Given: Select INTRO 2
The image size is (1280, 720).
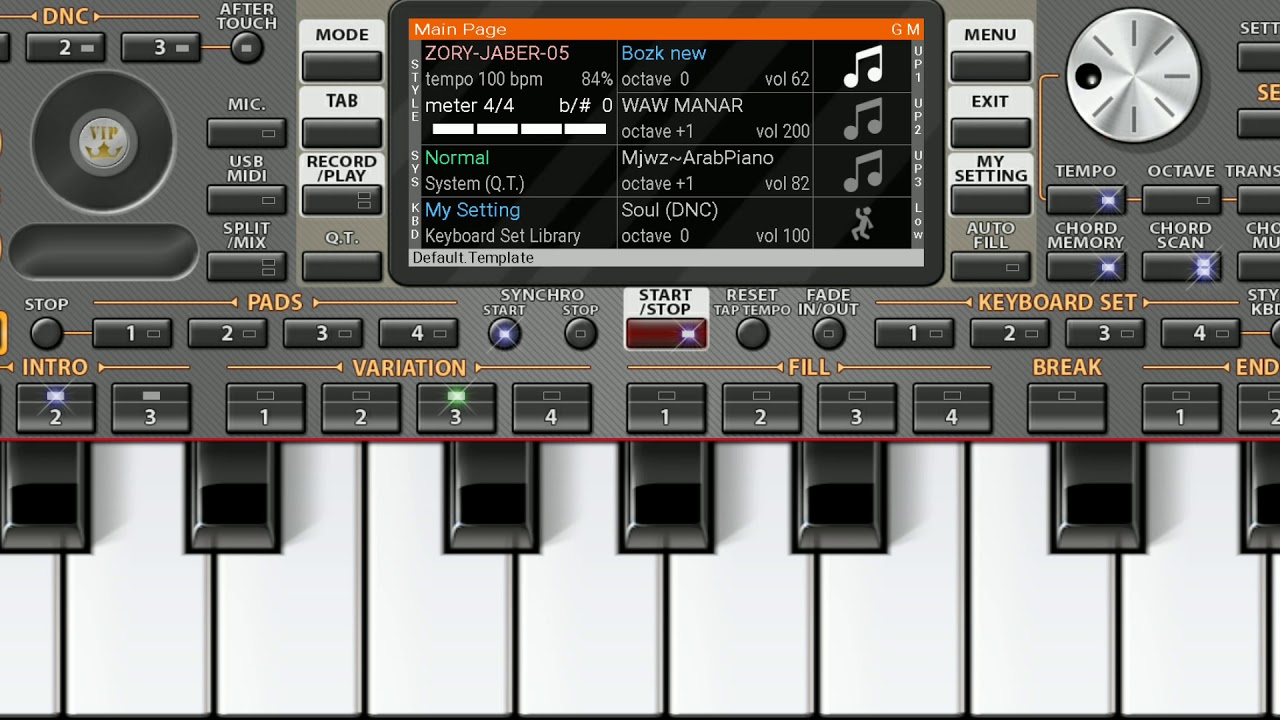Looking at the screenshot, I should [56, 407].
